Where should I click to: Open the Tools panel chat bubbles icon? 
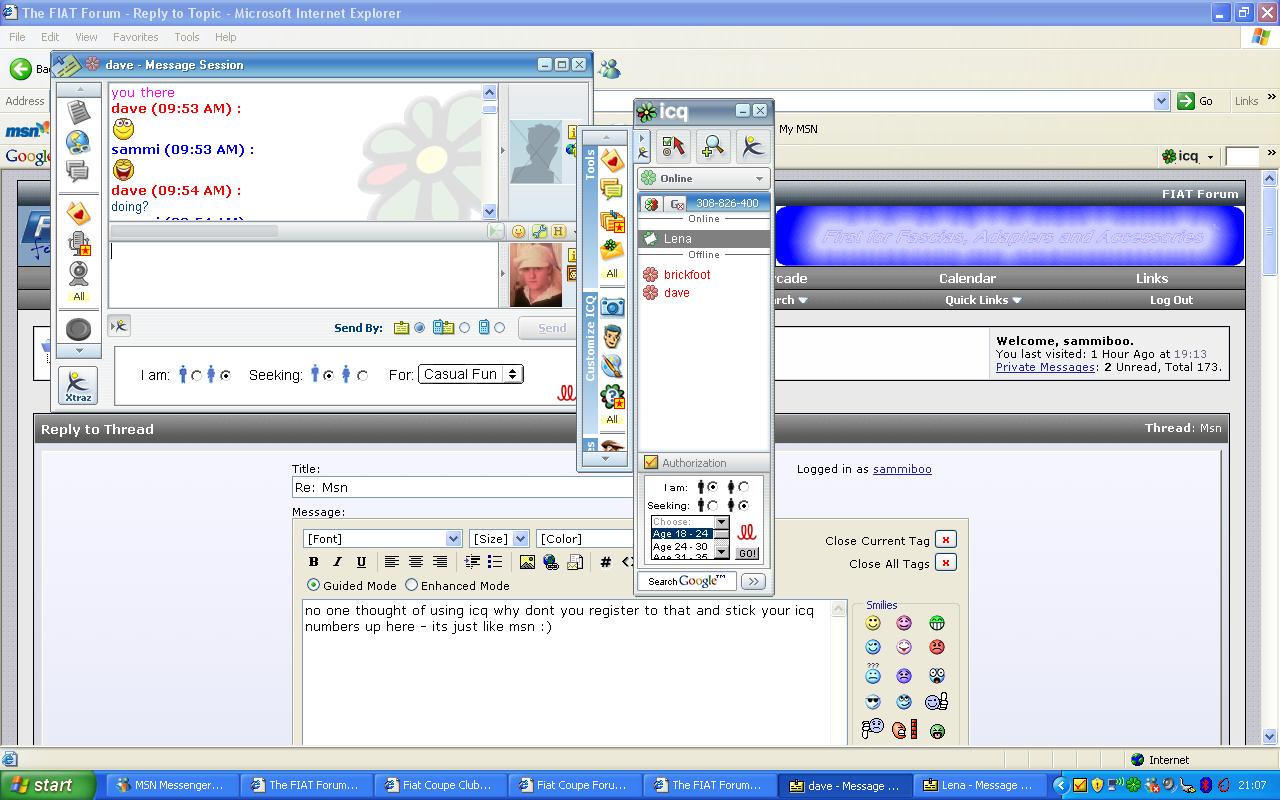click(612, 190)
